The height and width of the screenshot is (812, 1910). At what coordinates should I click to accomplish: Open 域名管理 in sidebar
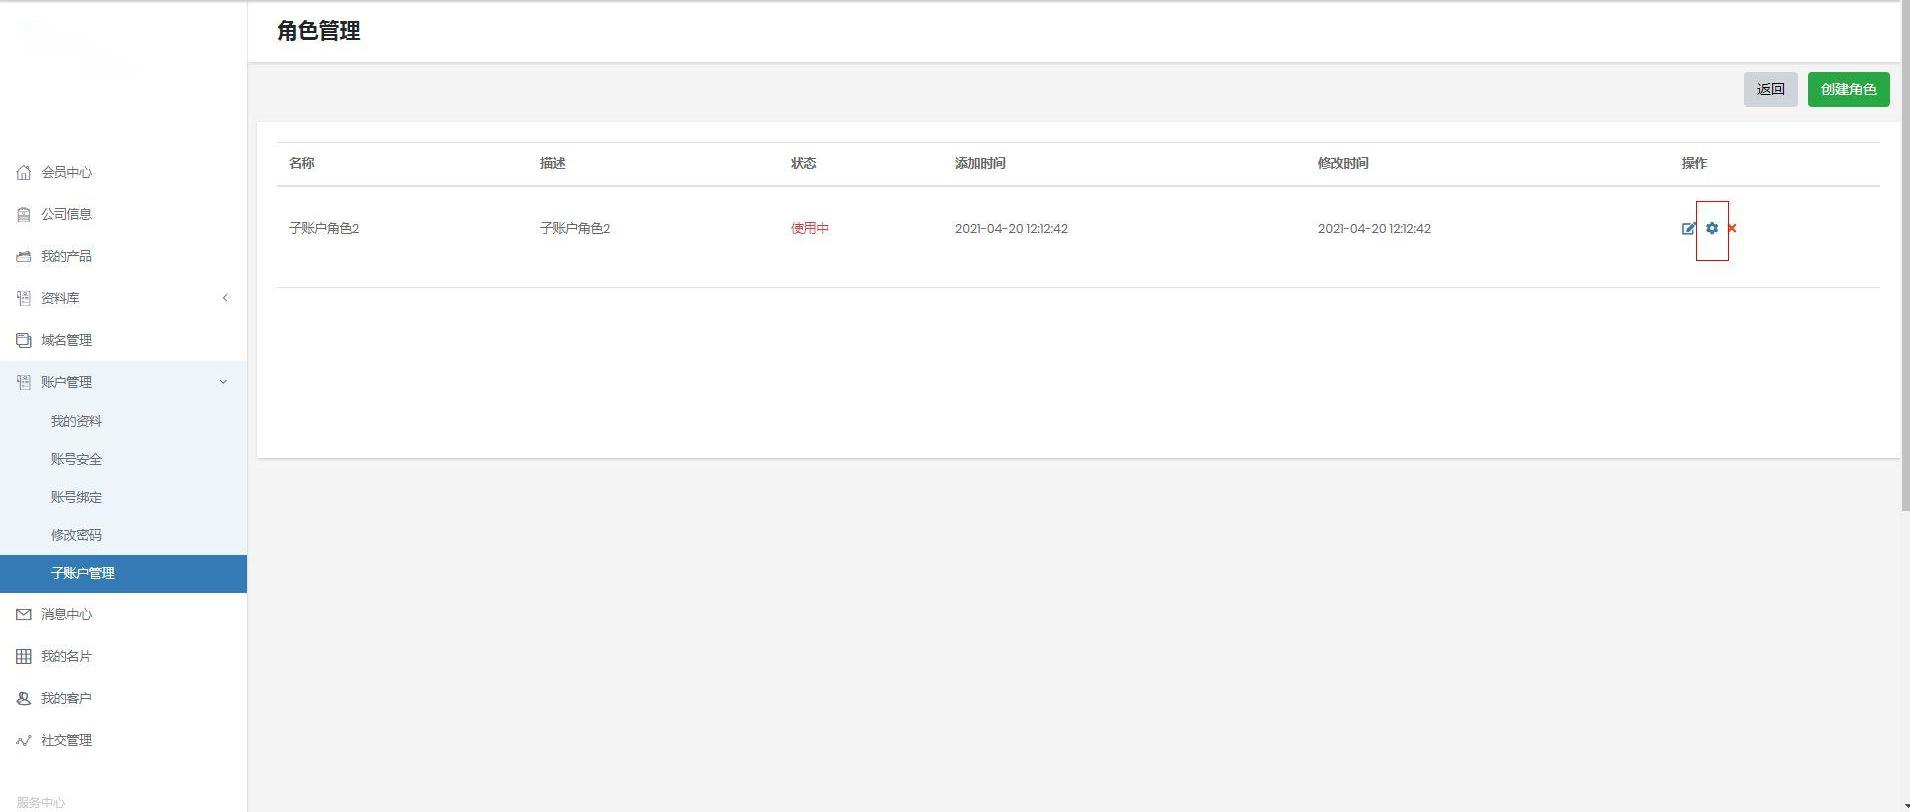[x=66, y=340]
